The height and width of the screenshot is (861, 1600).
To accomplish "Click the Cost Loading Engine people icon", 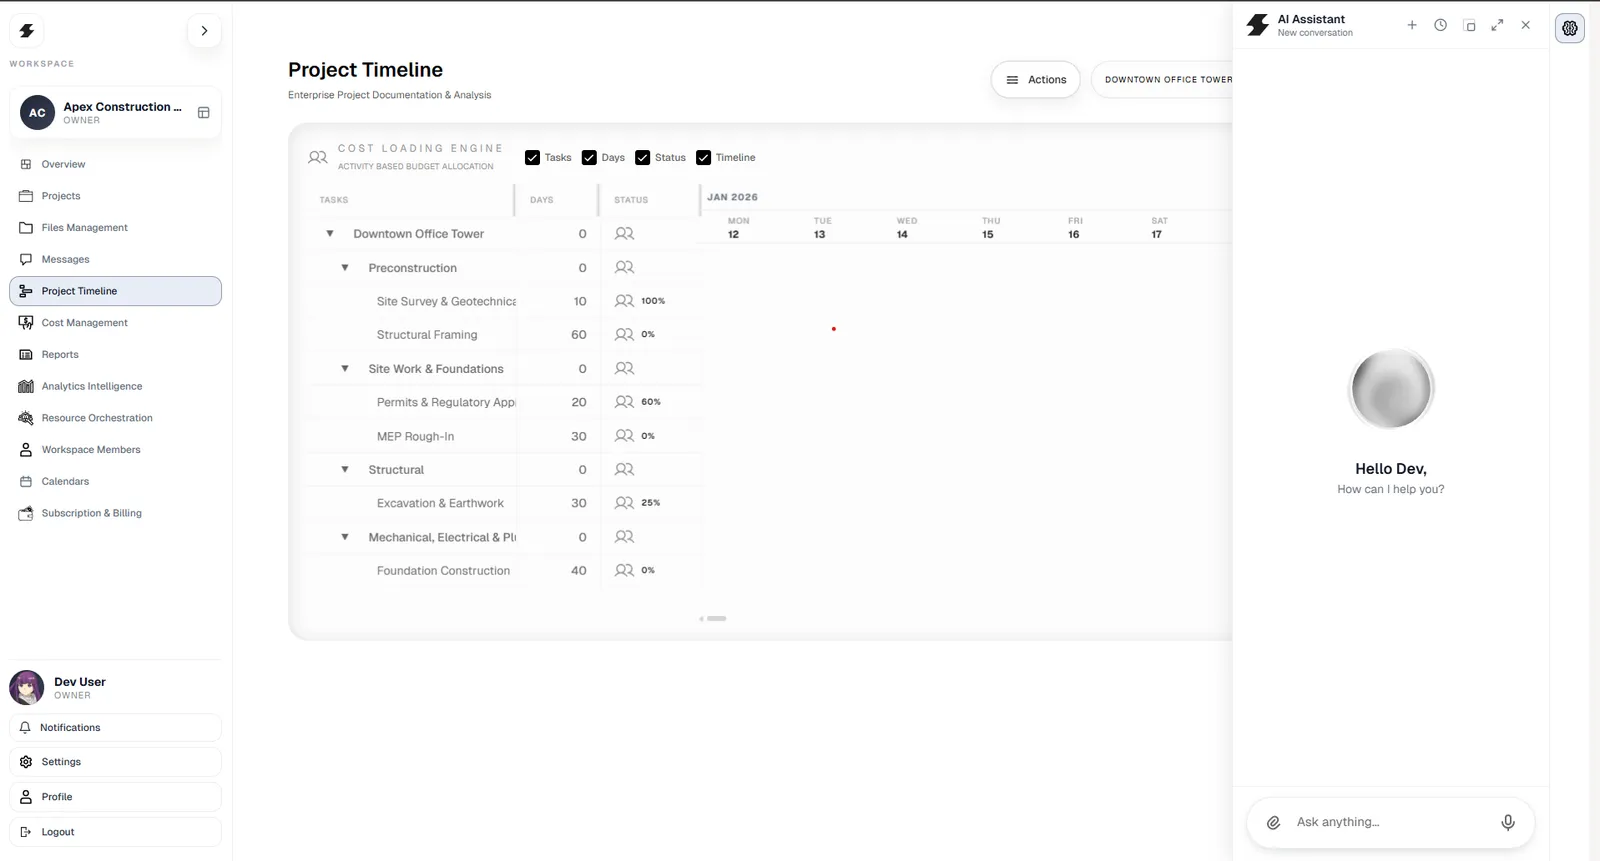I will pyautogui.click(x=318, y=157).
